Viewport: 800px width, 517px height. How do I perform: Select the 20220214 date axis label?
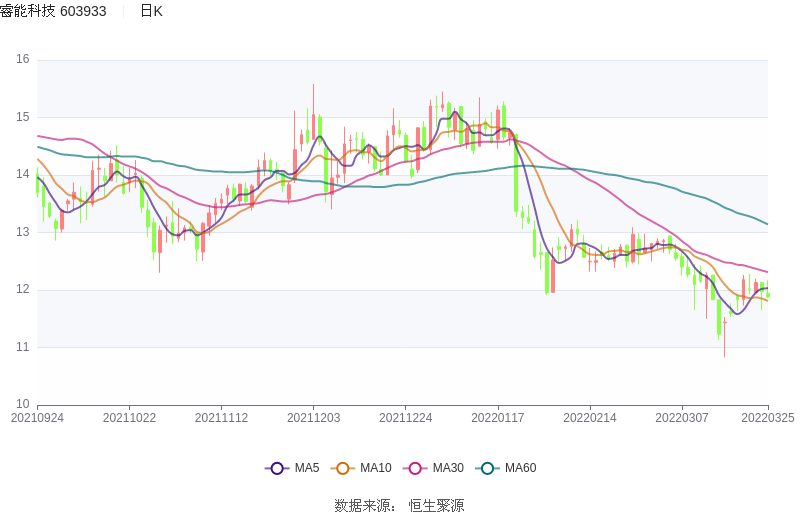[589, 418]
